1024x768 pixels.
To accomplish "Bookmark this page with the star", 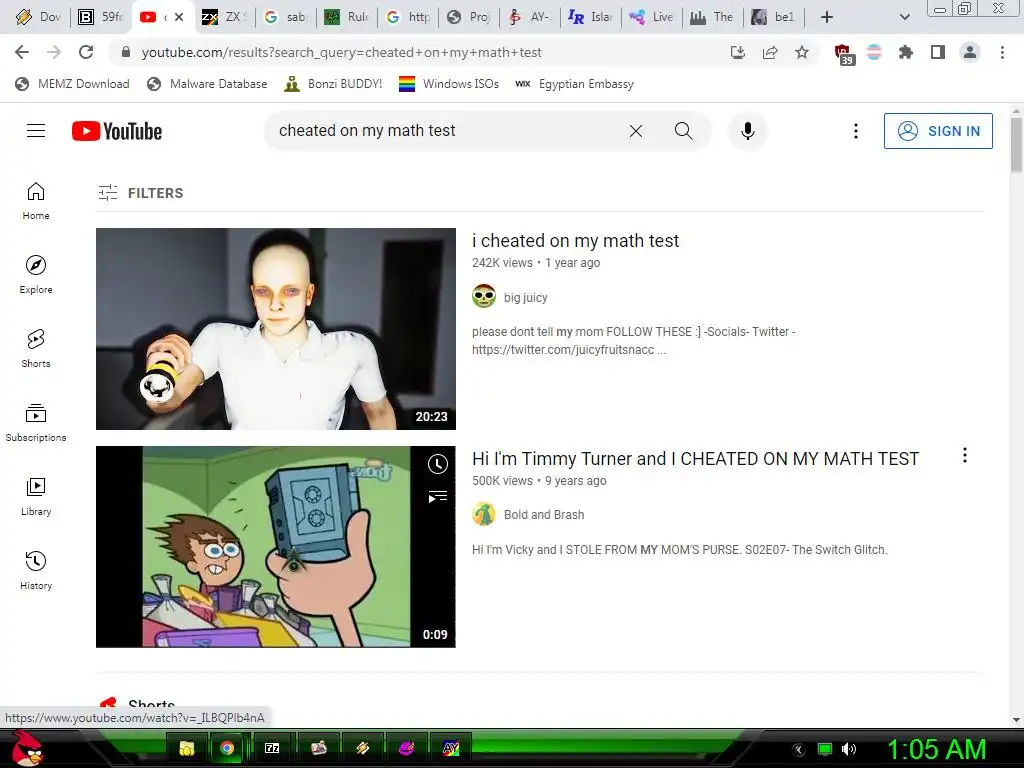I will point(802,52).
